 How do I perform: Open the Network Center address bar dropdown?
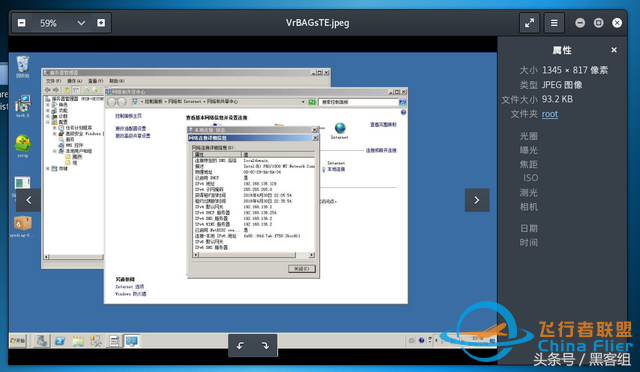click(303, 102)
